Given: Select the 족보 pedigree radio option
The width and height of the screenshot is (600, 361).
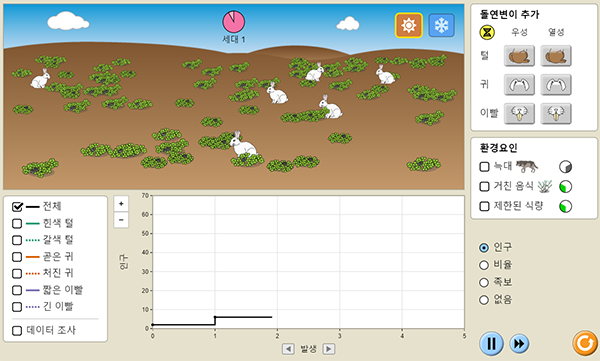Looking at the screenshot, I should pos(484,283).
